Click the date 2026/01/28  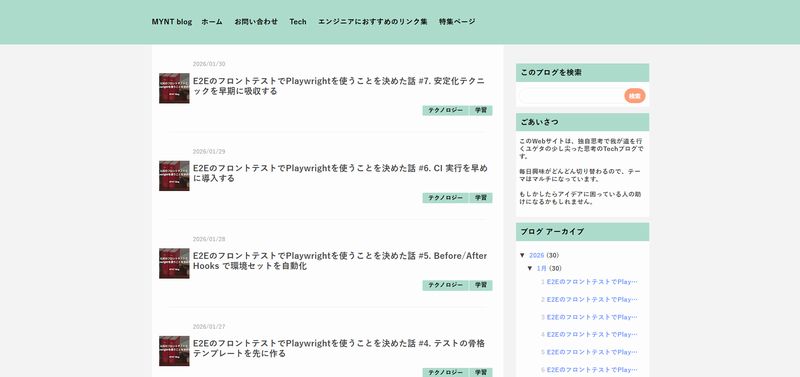click(209, 239)
